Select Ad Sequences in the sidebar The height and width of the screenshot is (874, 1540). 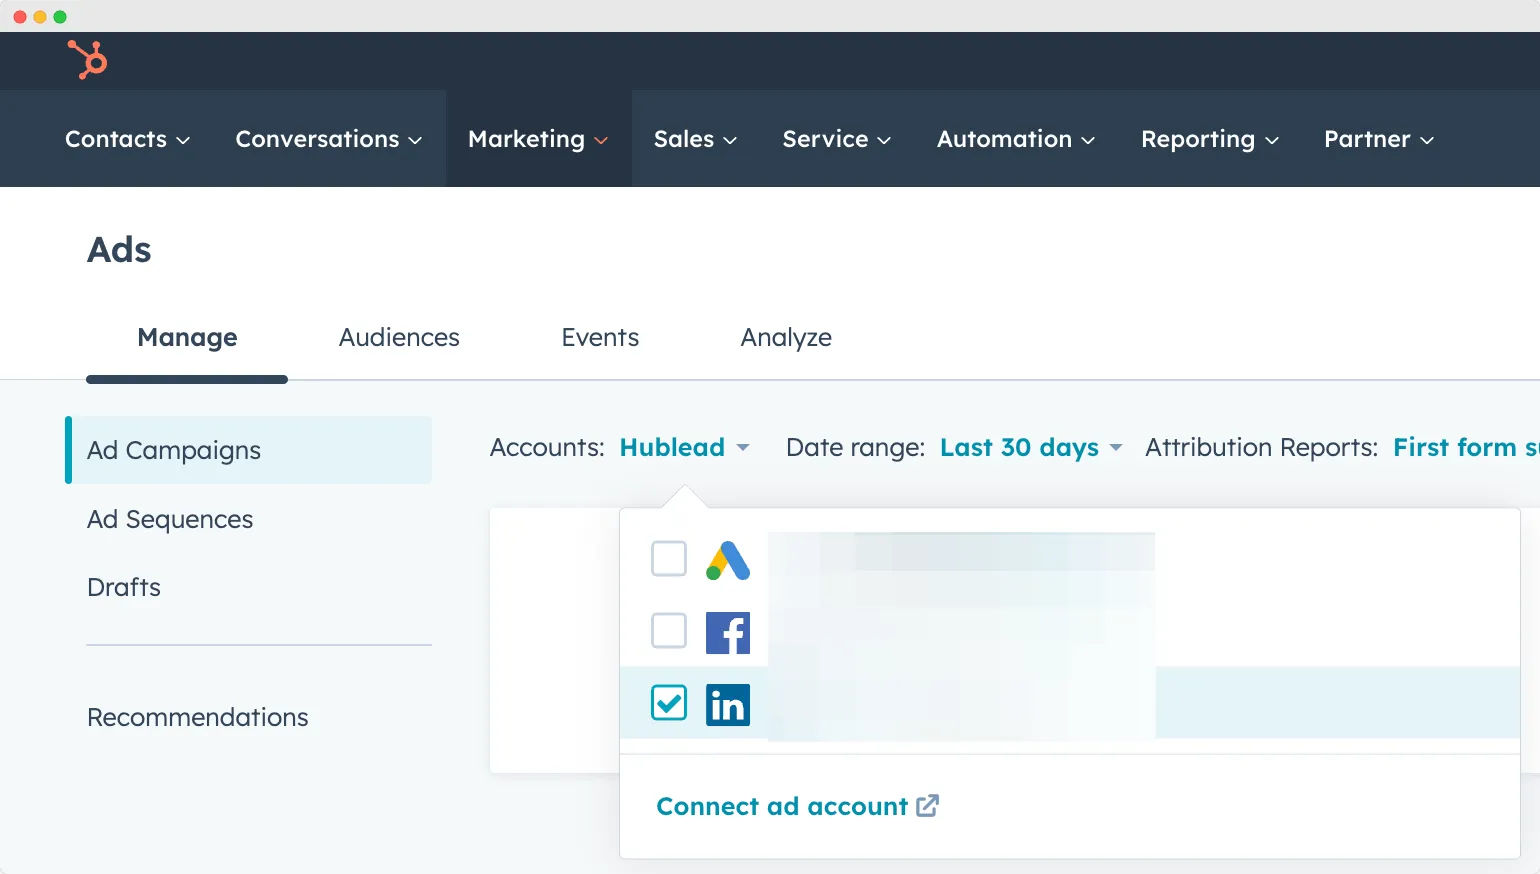pos(169,519)
